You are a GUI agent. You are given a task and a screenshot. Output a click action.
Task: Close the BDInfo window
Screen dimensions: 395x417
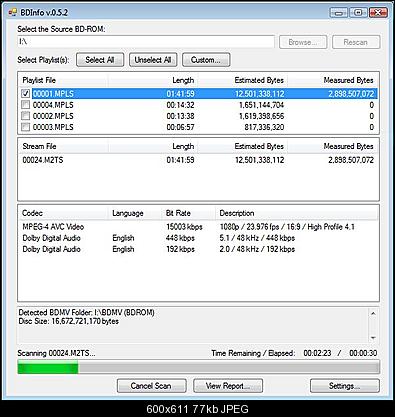tap(378, 13)
